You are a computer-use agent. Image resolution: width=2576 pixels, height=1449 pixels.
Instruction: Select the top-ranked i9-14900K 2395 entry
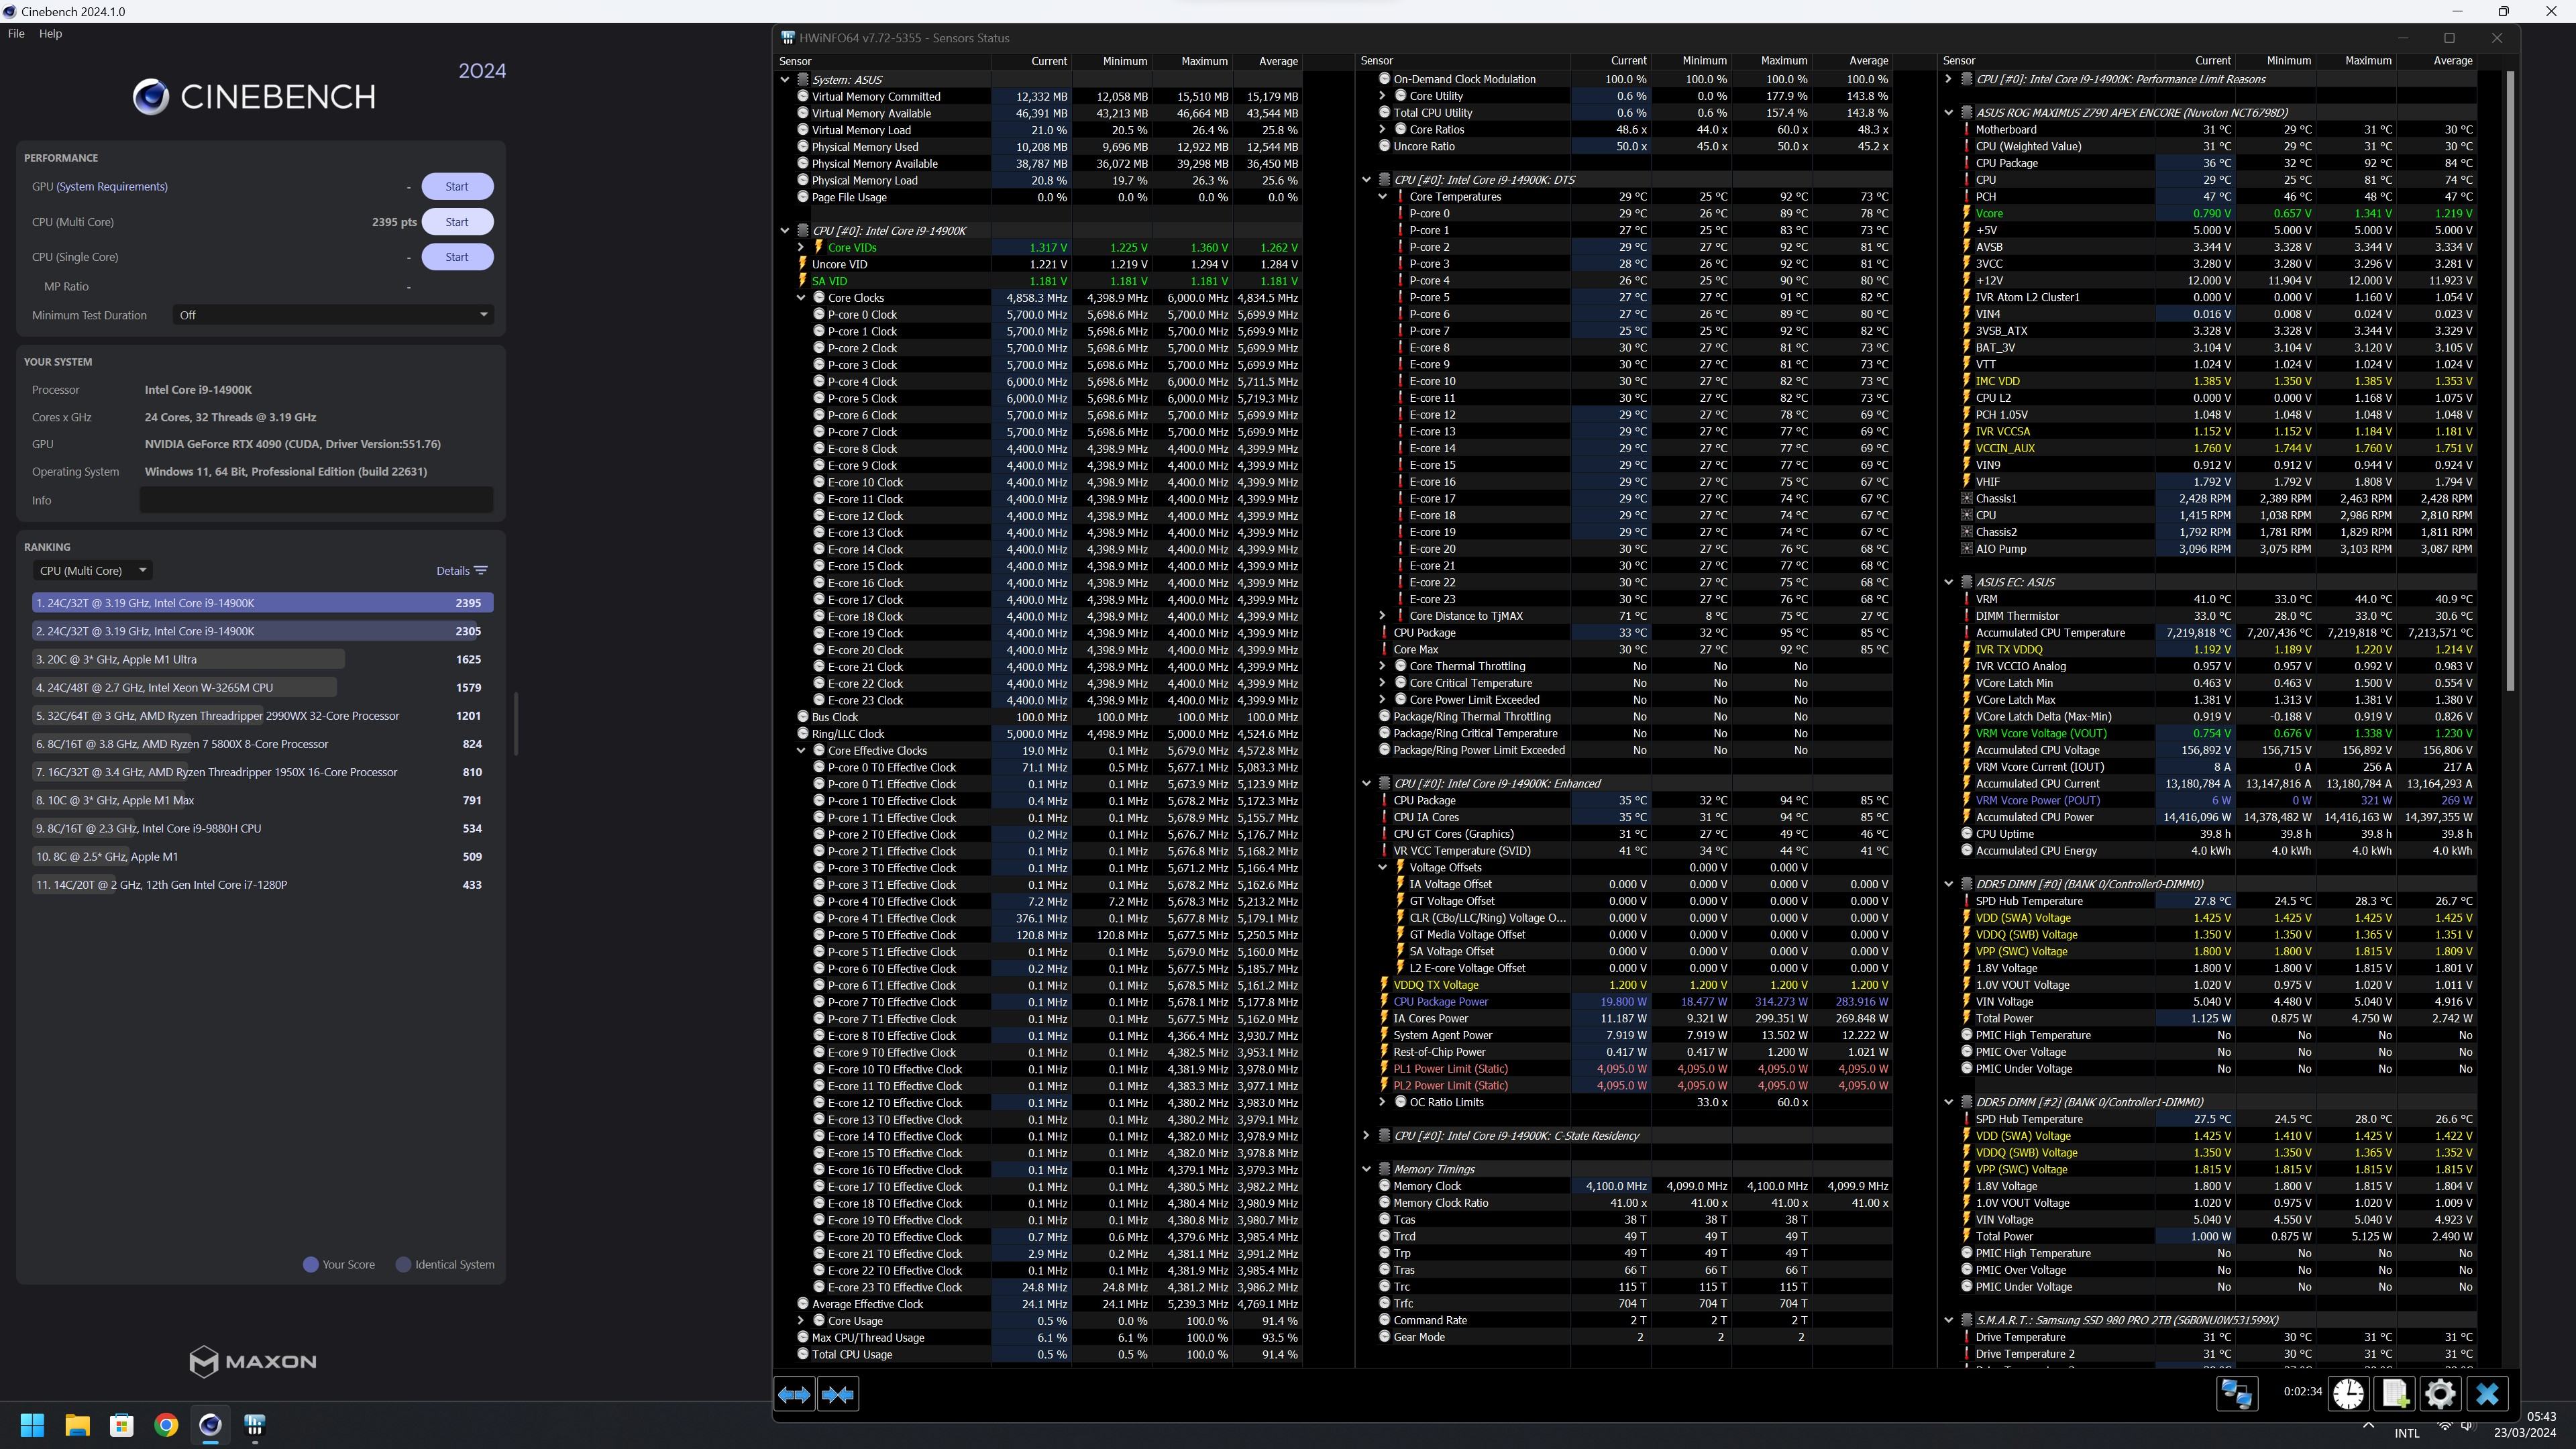coord(262,603)
